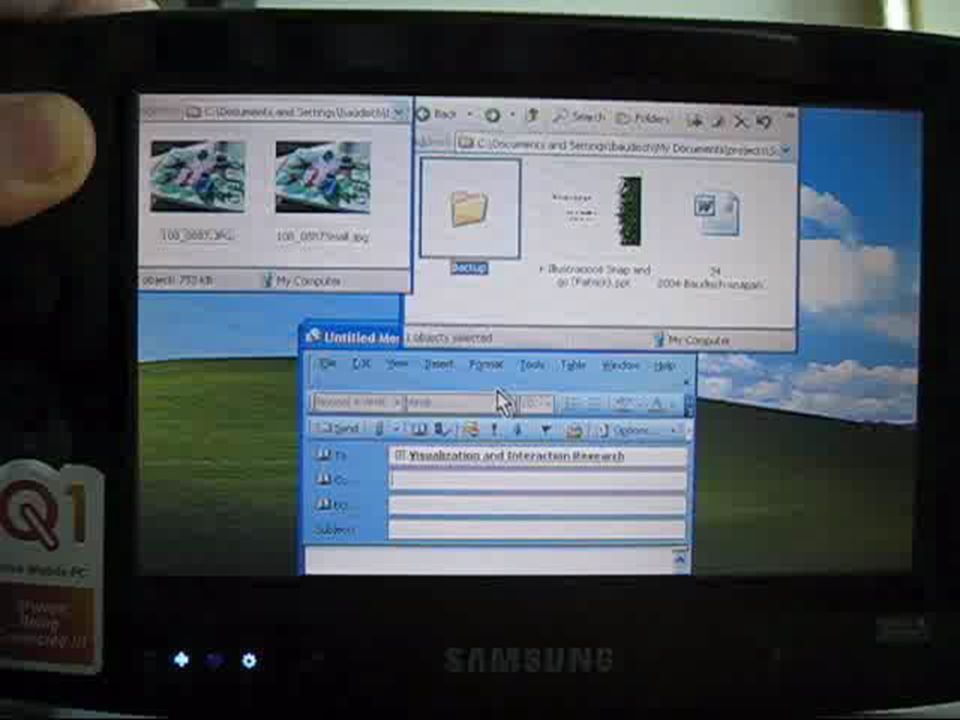Select the Backup folder icon
The height and width of the screenshot is (720, 960).
[470, 208]
